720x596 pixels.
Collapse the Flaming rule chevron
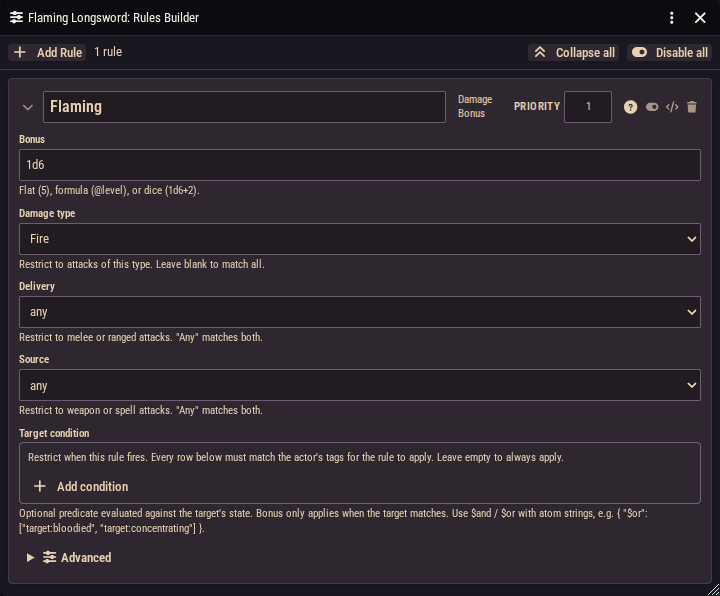tap(28, 107)
